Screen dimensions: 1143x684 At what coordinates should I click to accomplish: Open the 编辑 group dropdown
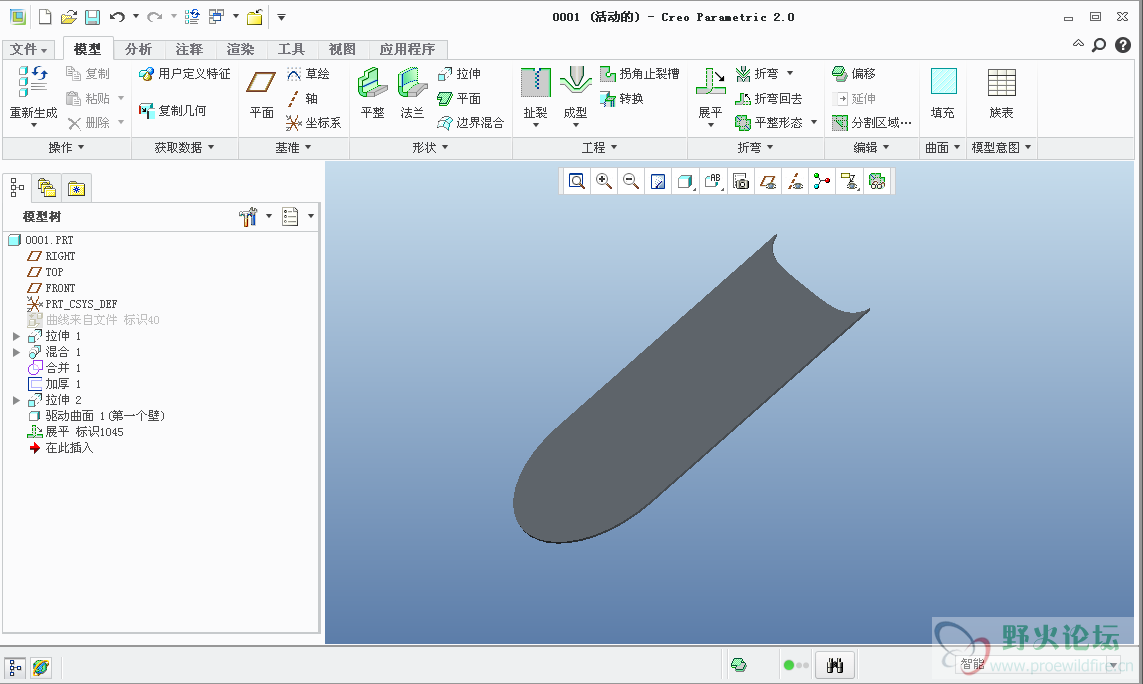click(872, 147)
